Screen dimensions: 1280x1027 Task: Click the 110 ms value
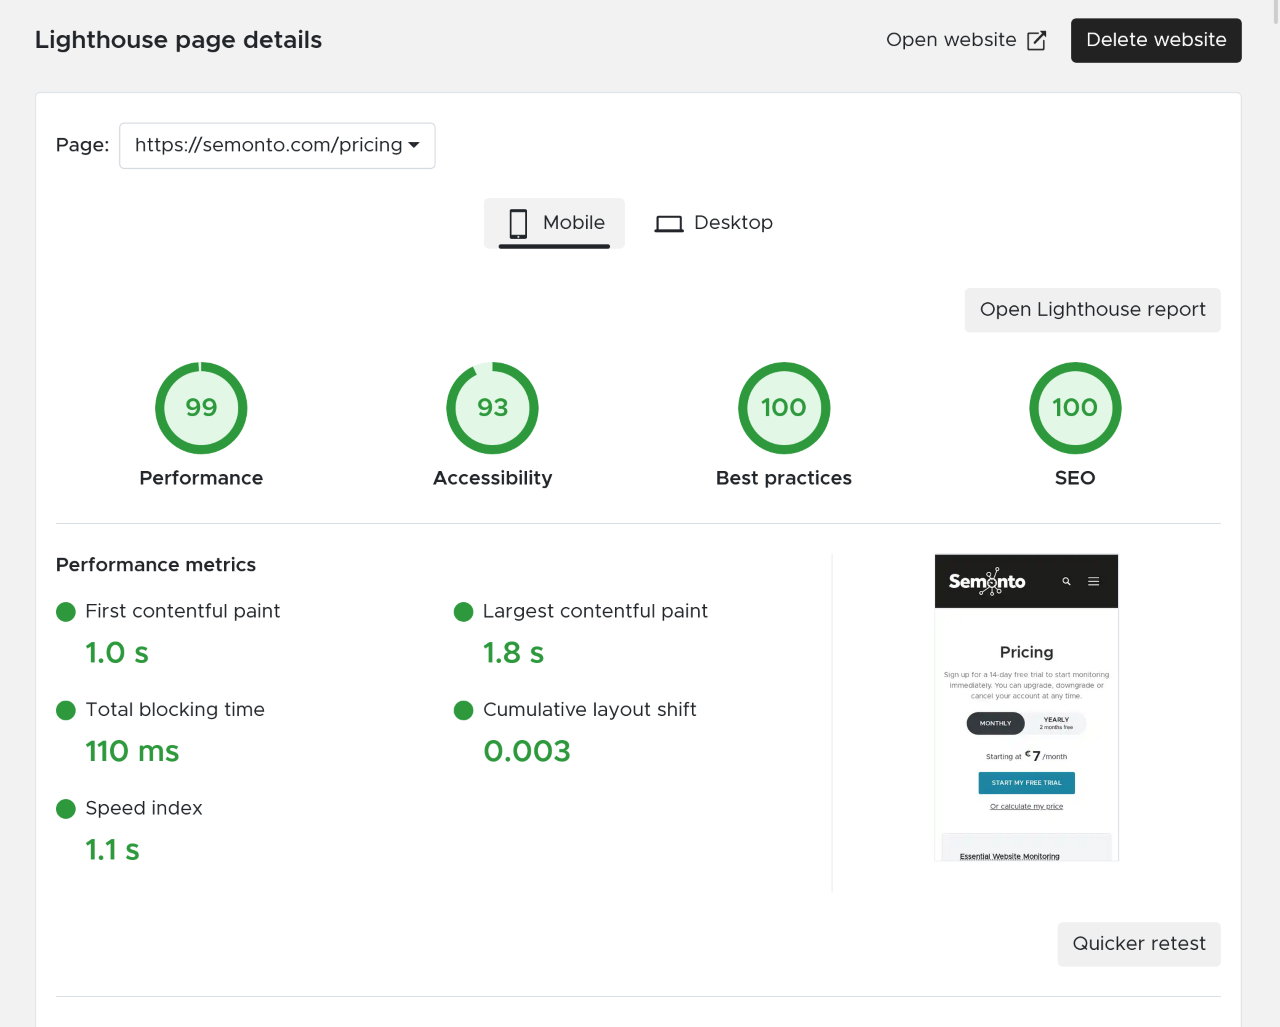[x=132, y=751]
